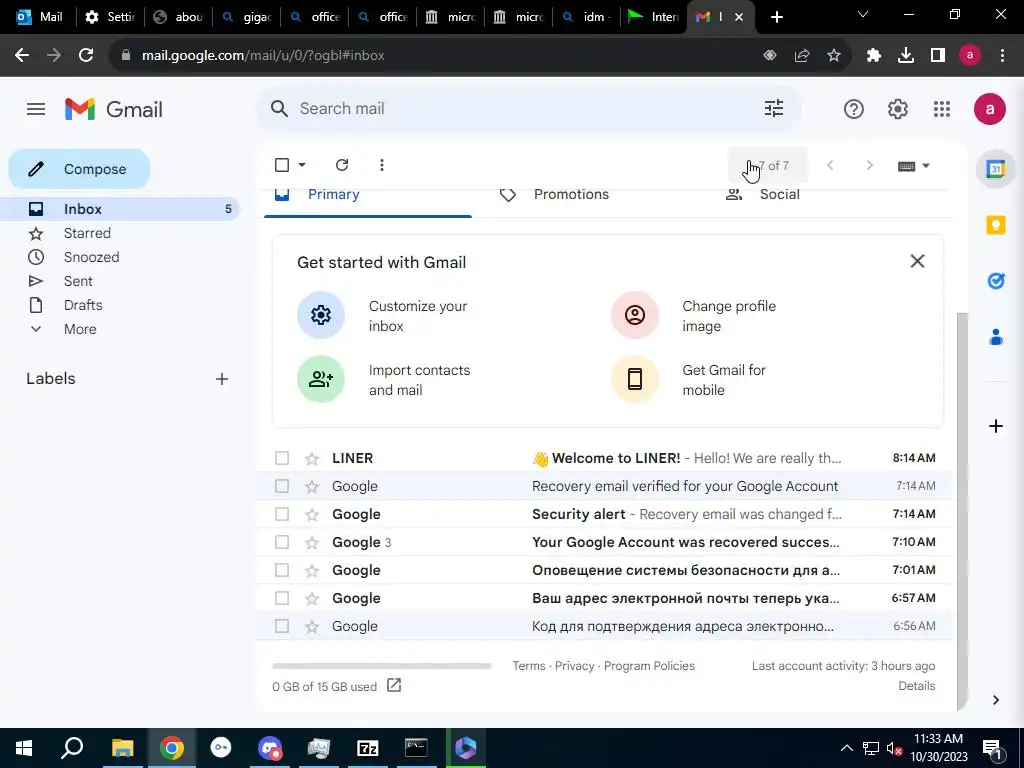Image resolution: width=1024 pixels, height=768 pixels.
Task: Star the Security alert email
Action: pyautogui.click(x=312, y=515)
